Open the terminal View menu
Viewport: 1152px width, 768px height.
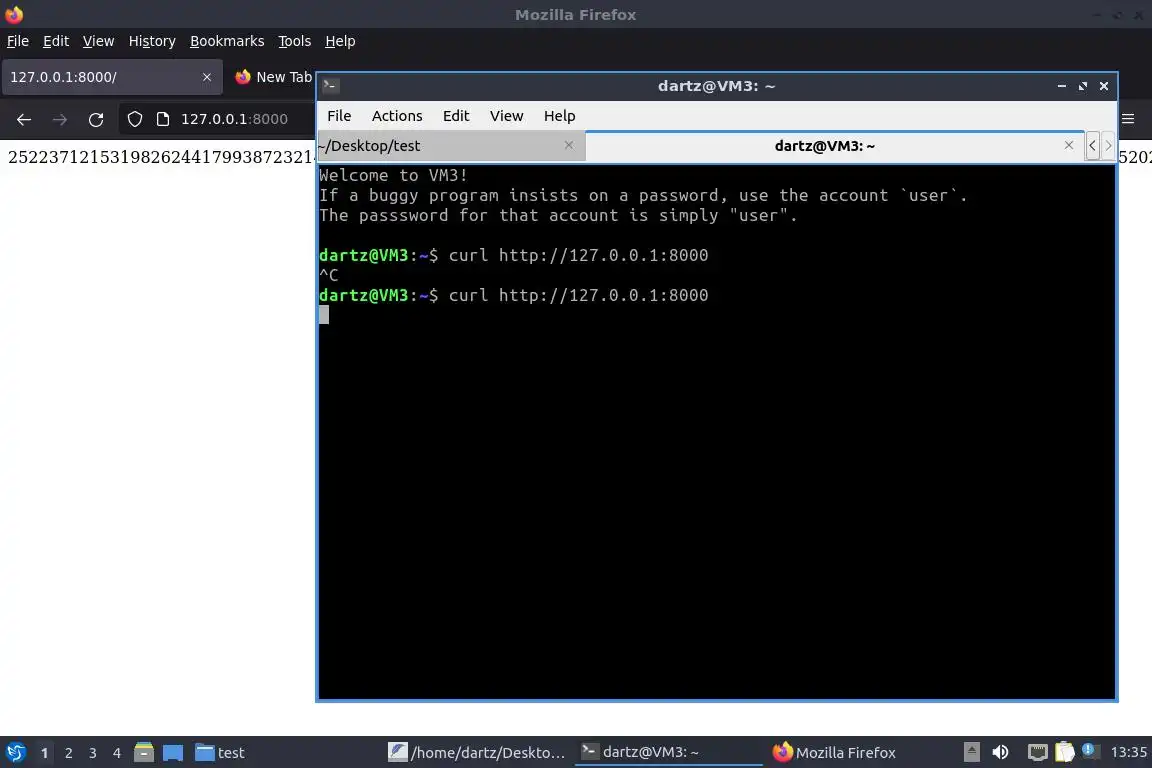click(x=506, y=116)
